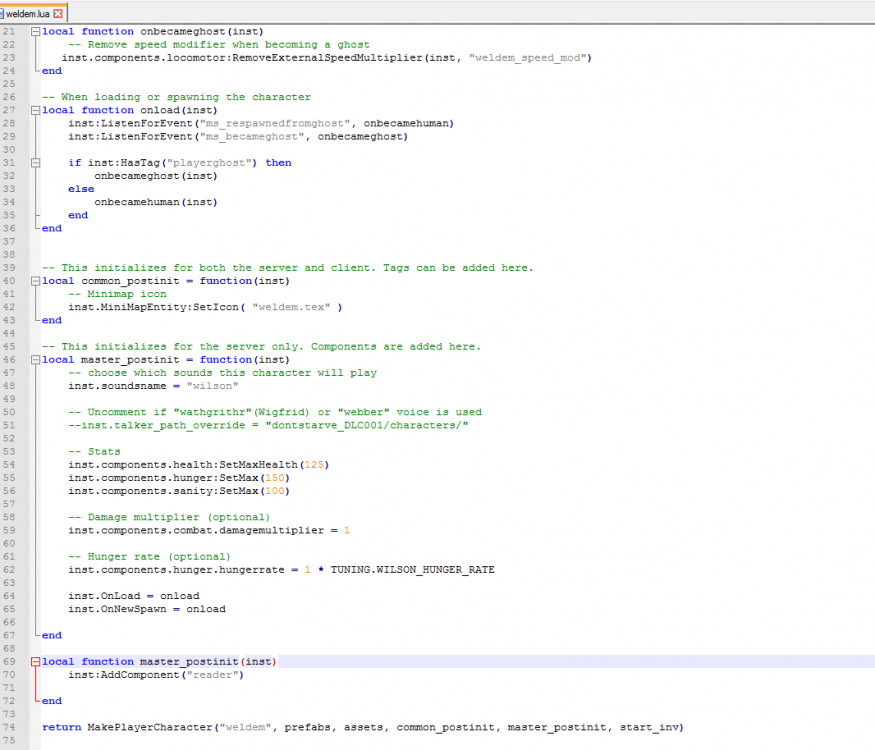Click on RemoveExternalSpeedMultiplier text
This screenshot has width=875, height=750.
click(327, 58)
